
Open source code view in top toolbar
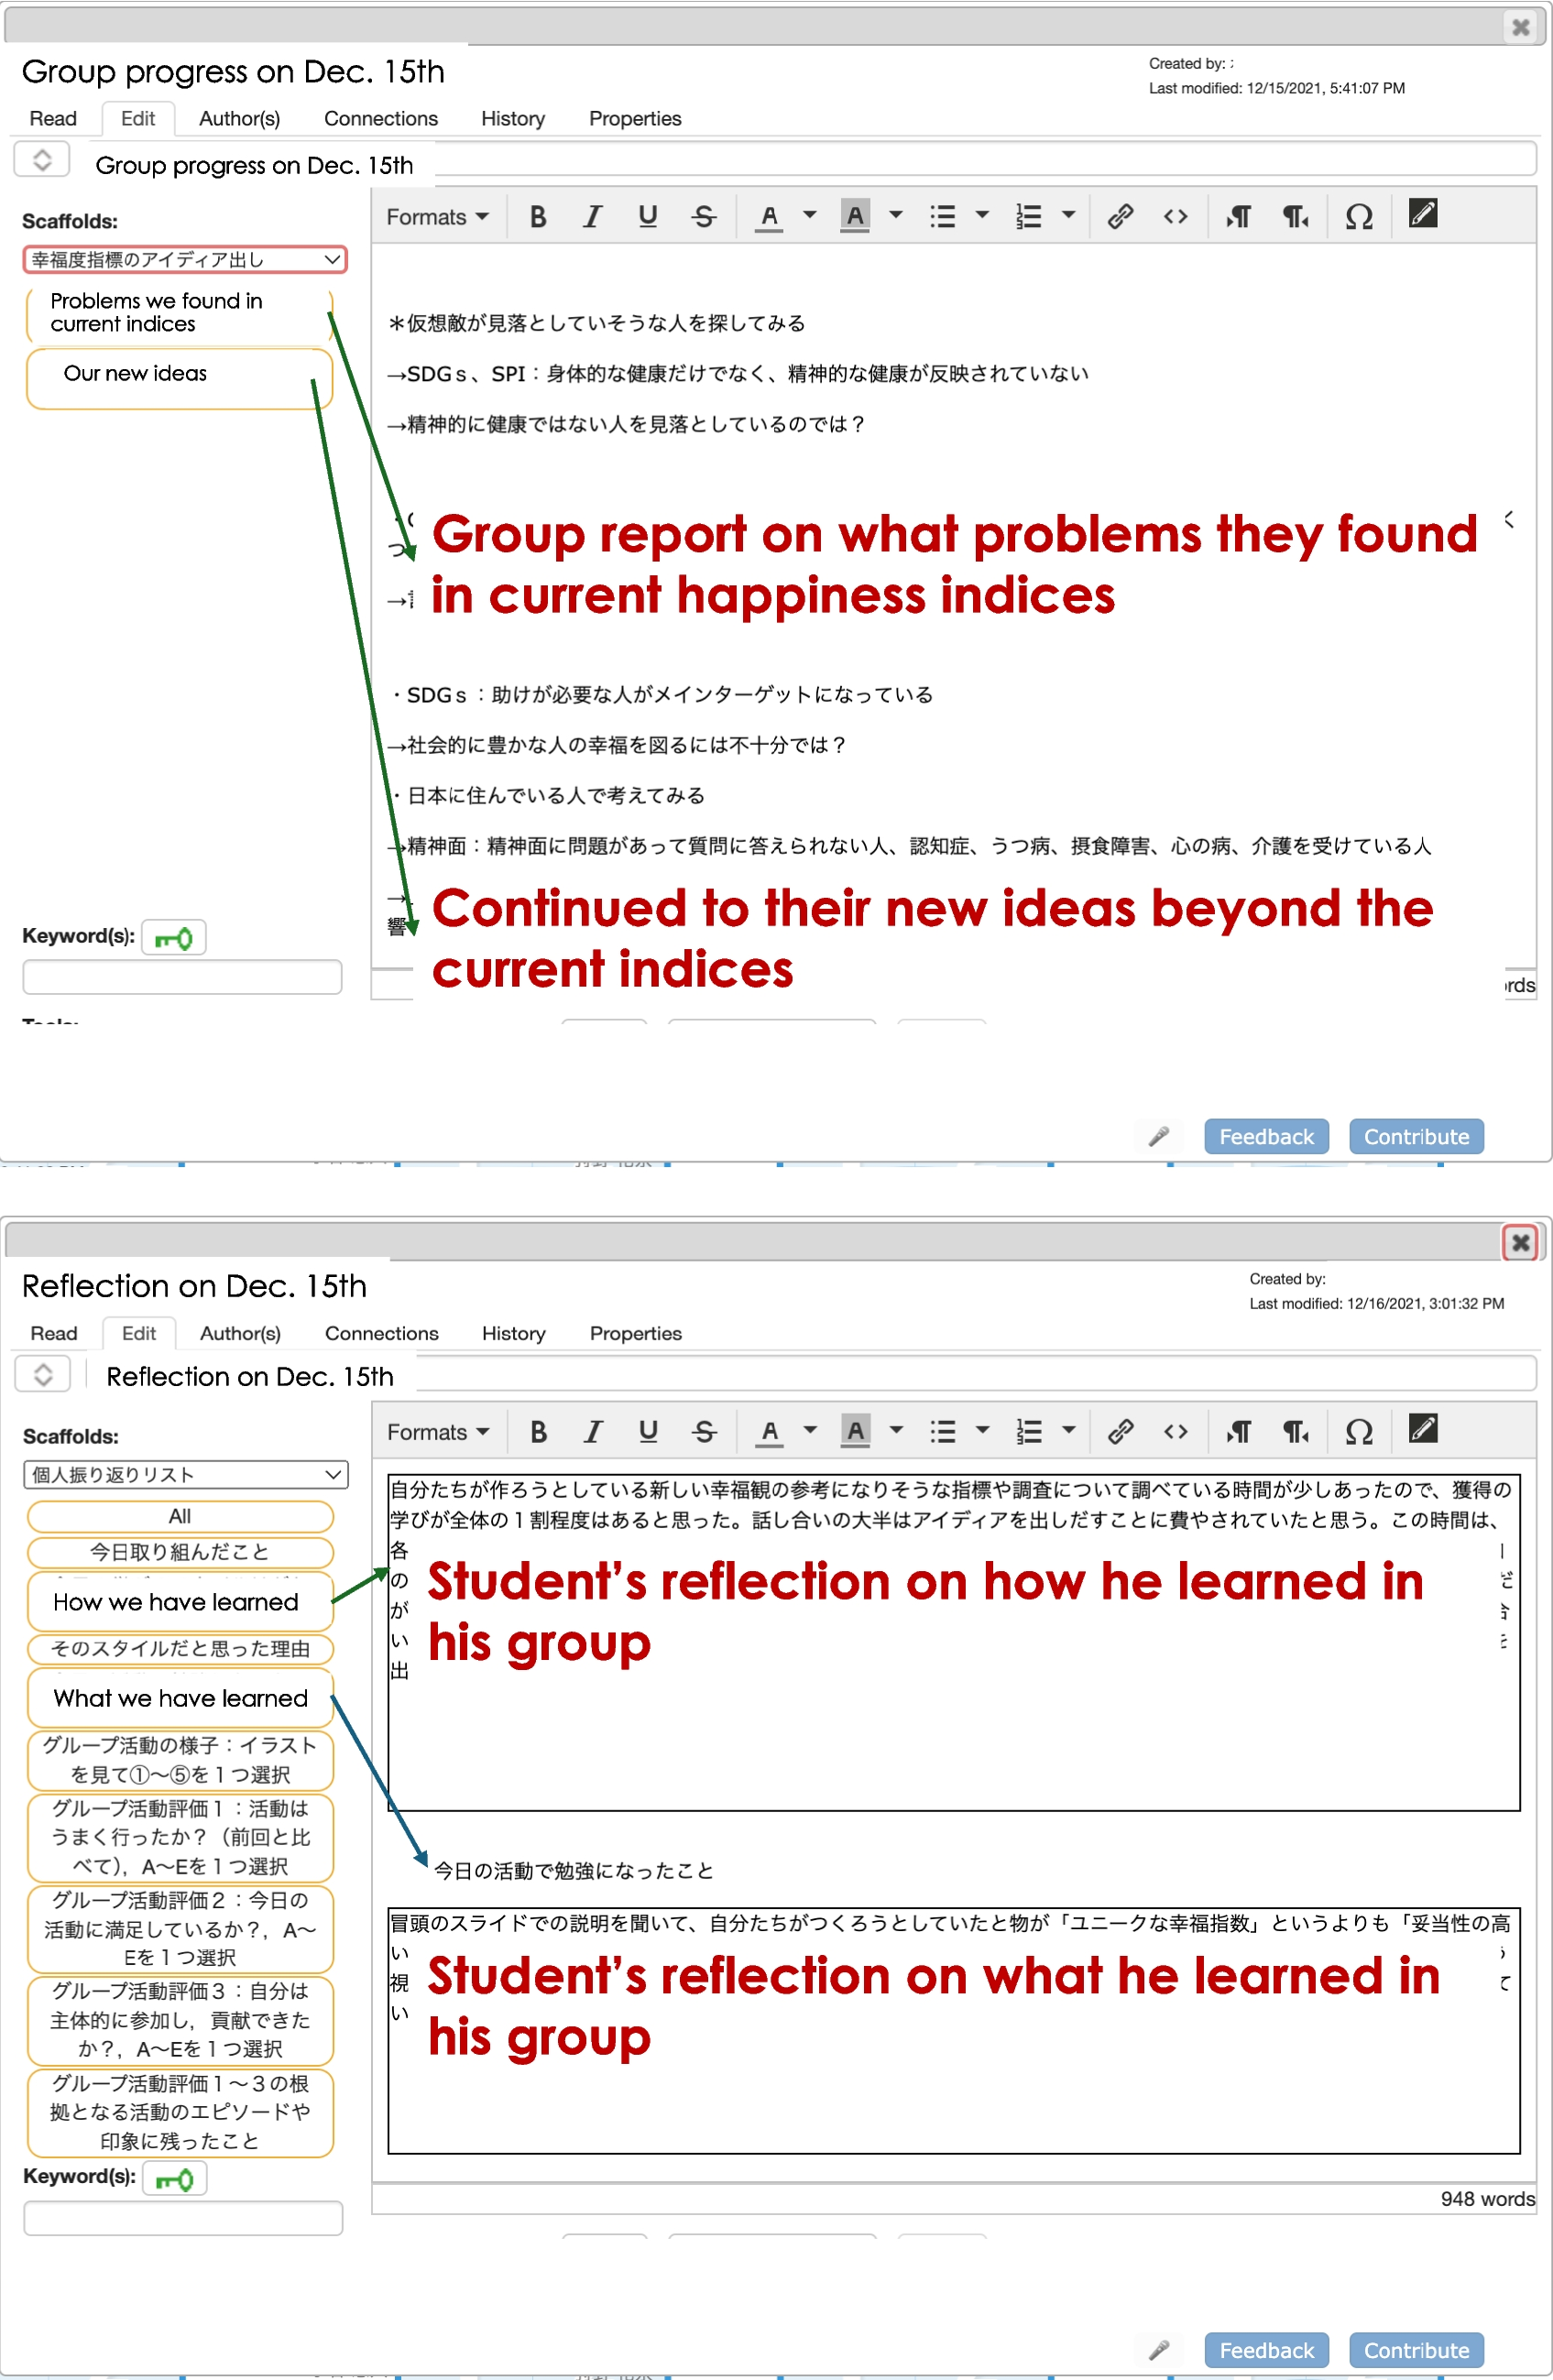tap(1175, 216)
